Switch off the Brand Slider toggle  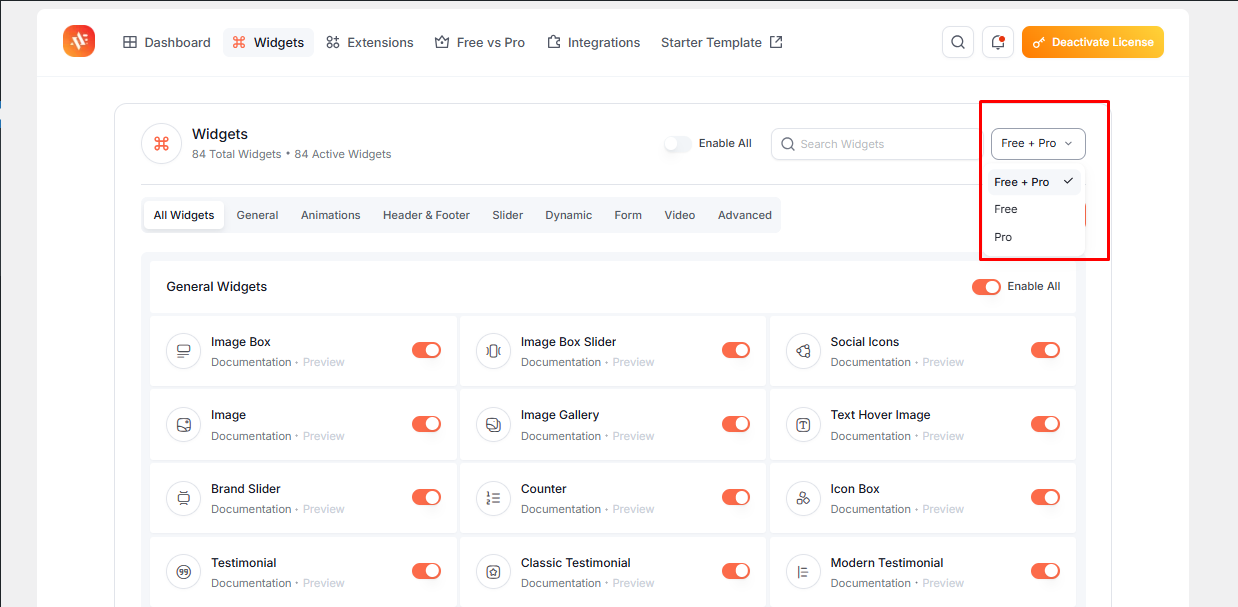tap(426, 497)
